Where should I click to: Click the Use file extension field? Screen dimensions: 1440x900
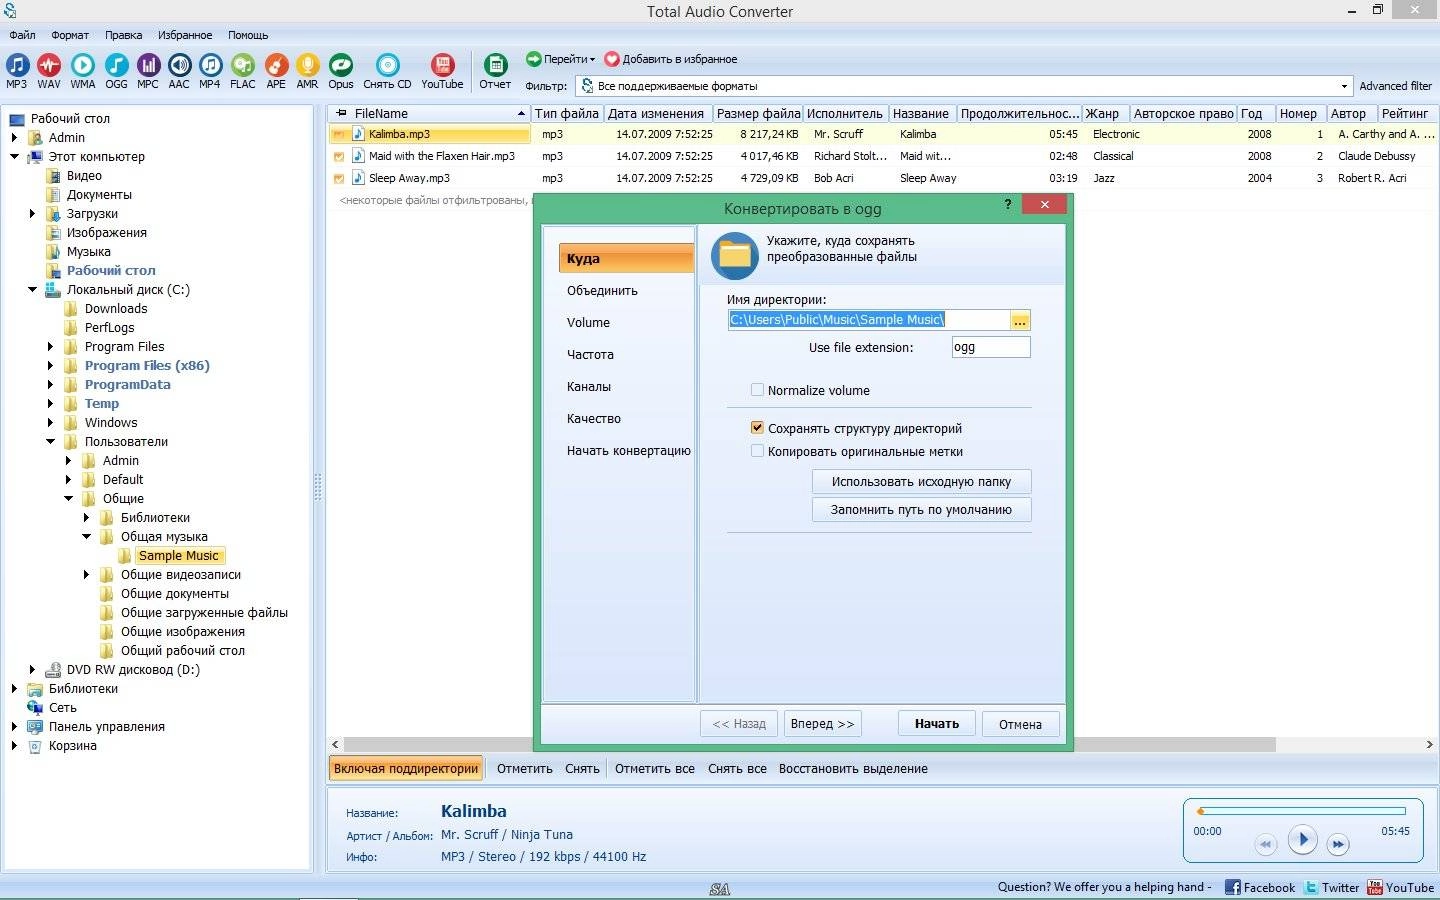pyautogui.click(x=990, y=347)
